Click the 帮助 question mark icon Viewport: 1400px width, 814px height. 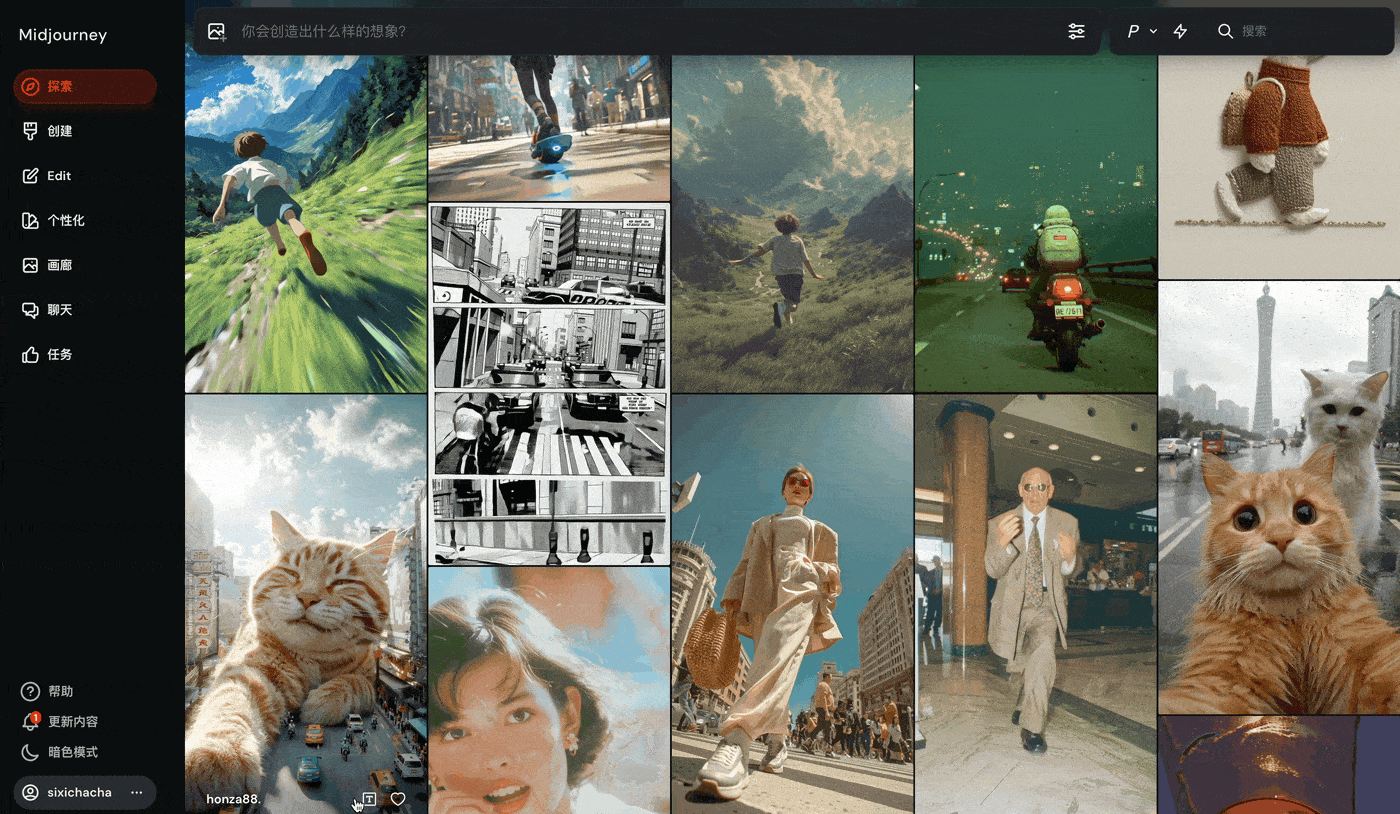coord(30,691)
